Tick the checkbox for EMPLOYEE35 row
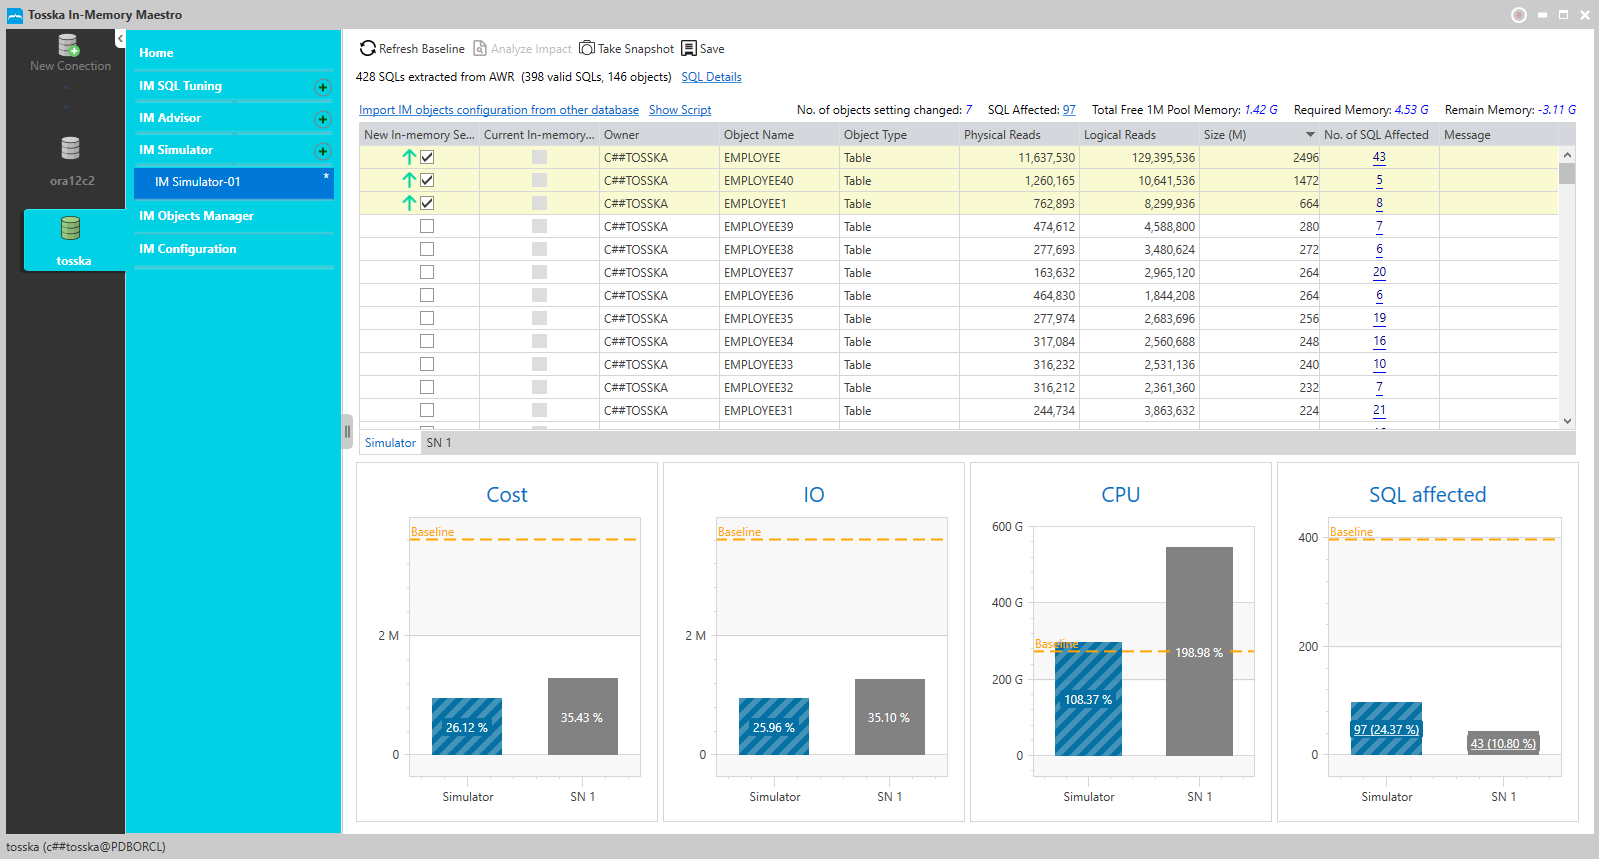Viewport: 1599px width, 859px height. 427,318
